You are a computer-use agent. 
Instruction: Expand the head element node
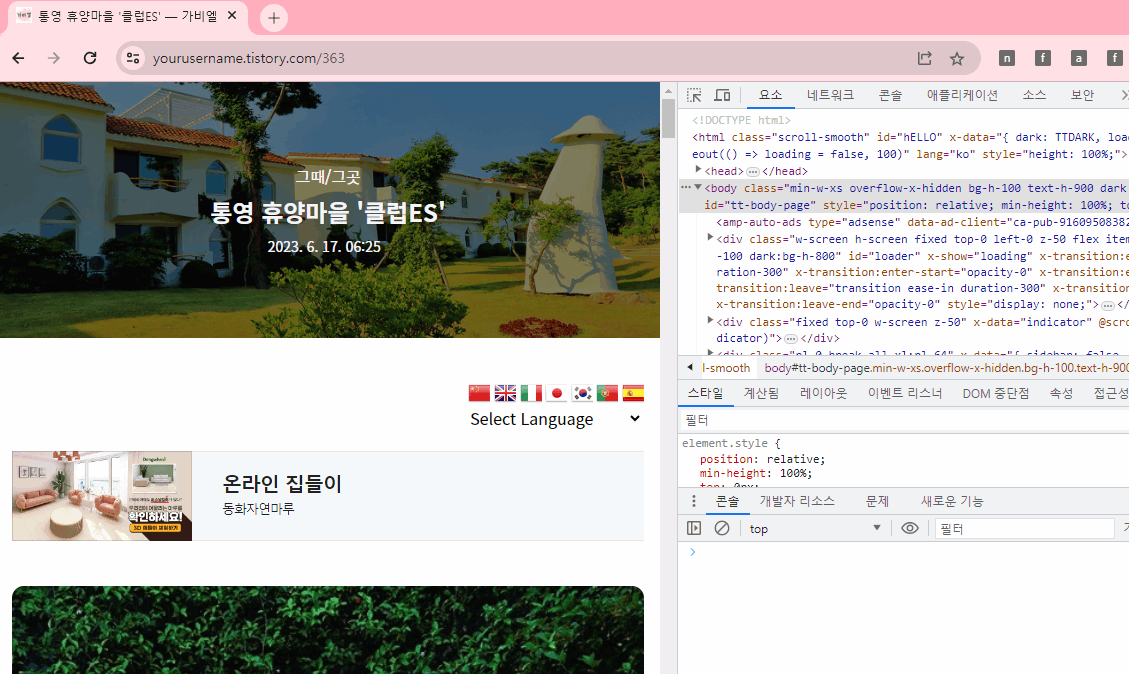pyautogui.click(x=698, y=170)
